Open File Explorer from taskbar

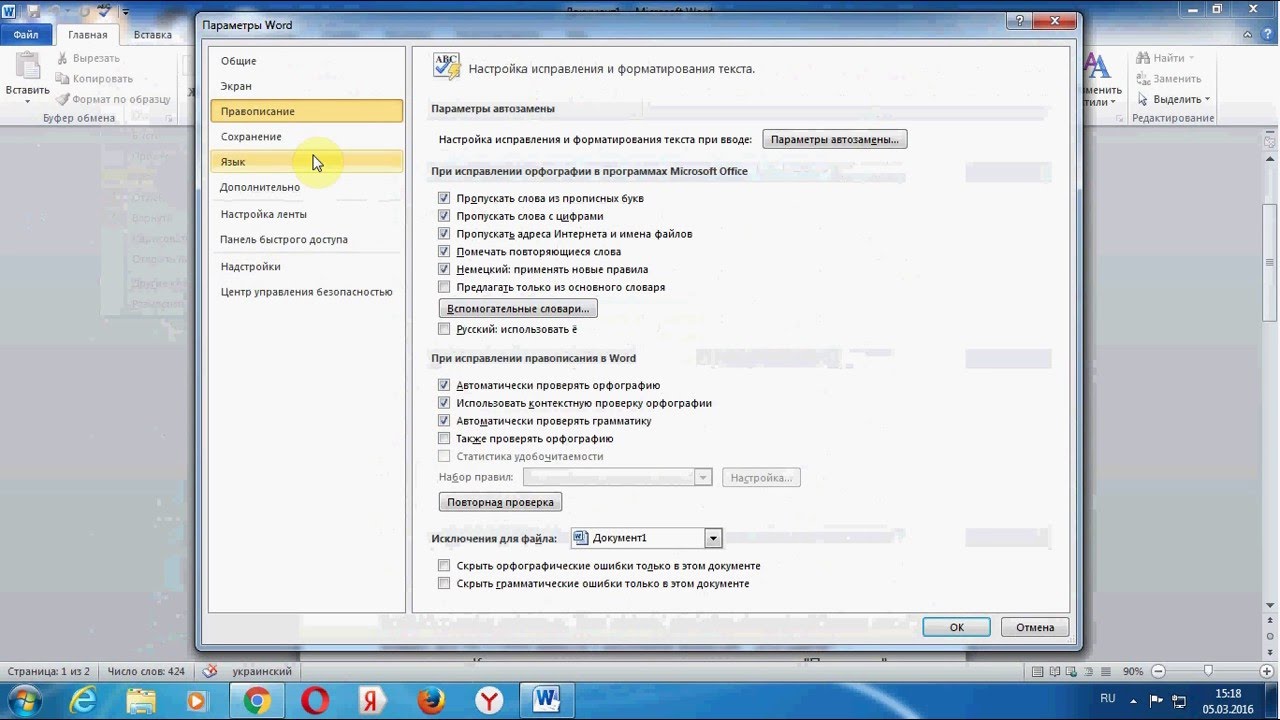(x=141, y=701)
